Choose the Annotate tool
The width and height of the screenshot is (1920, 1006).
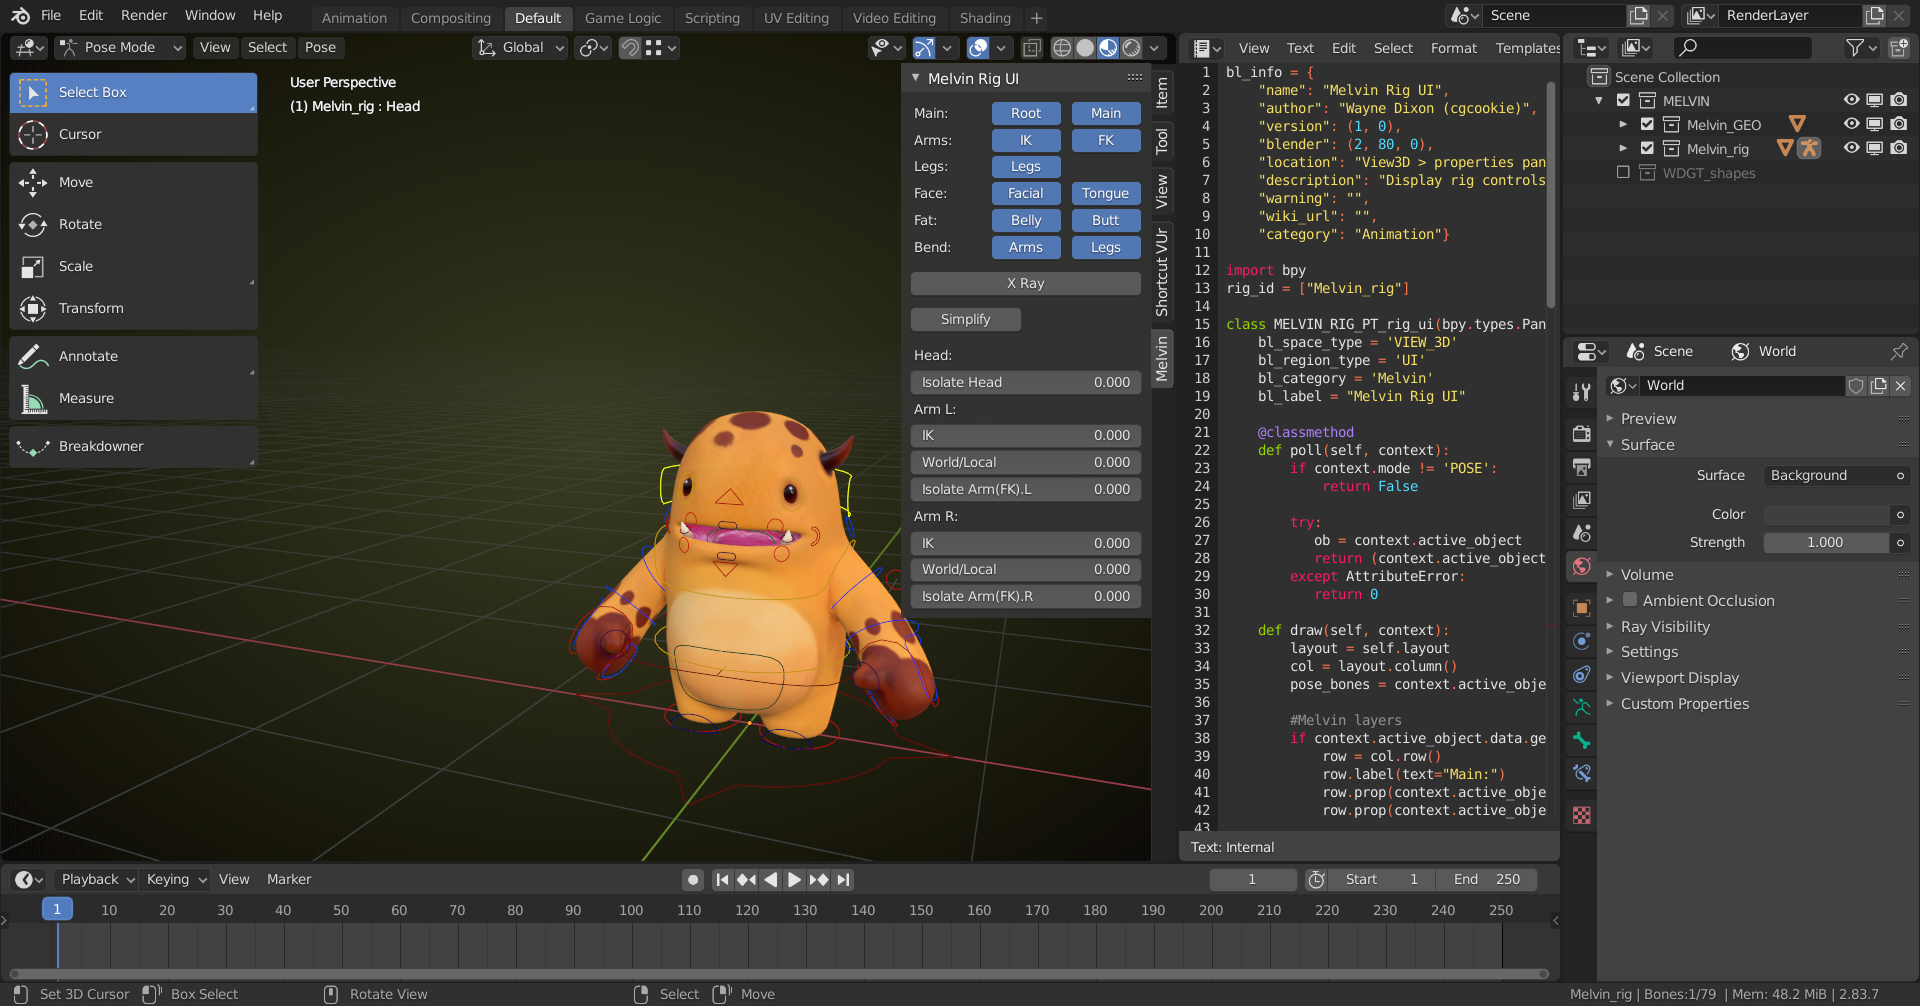coord(88,356)
